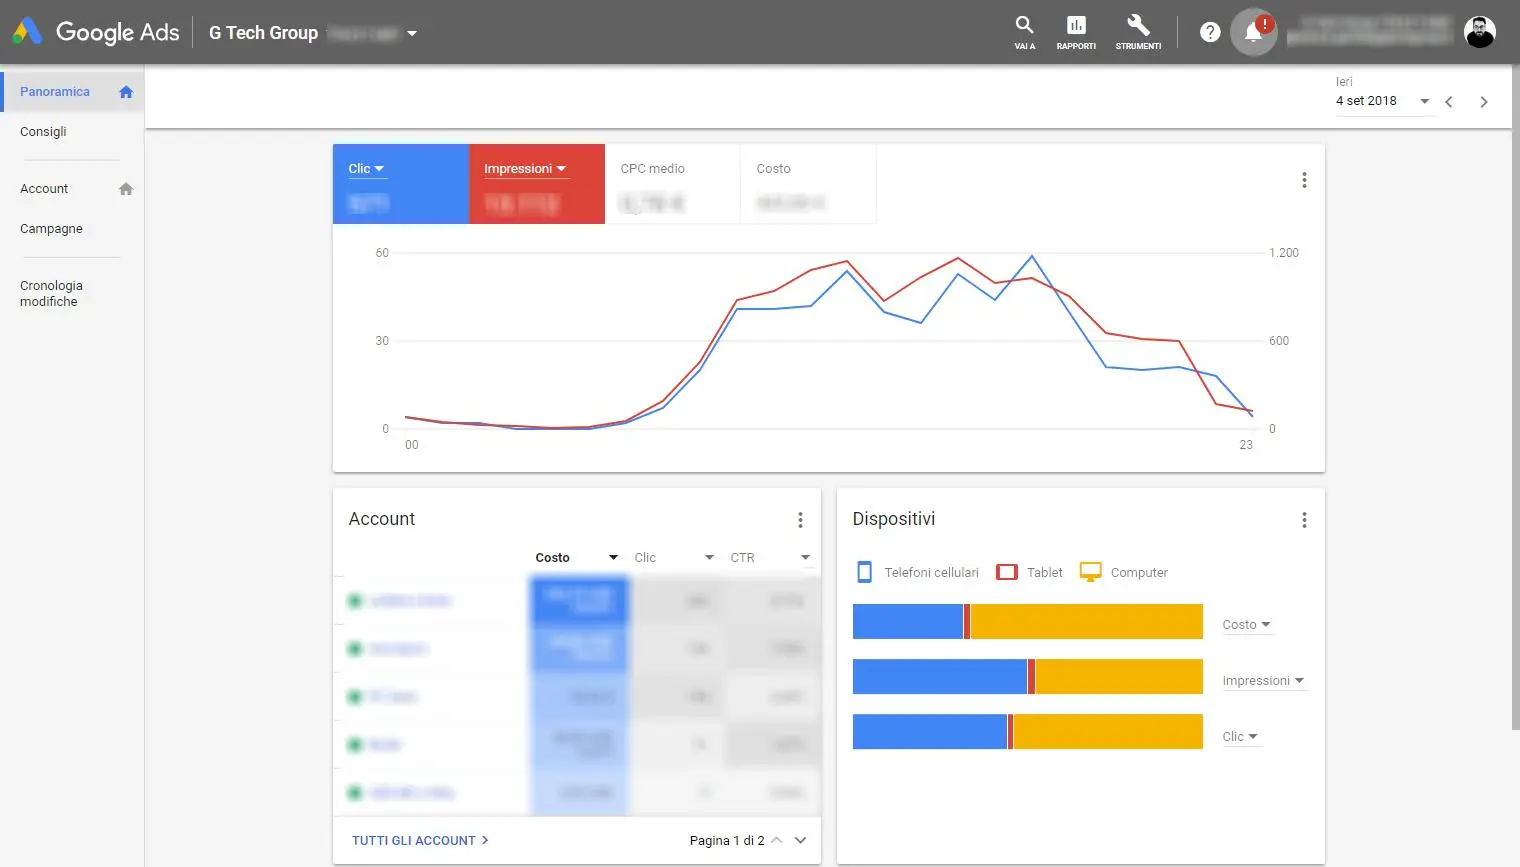The height and width of the screenshot is (867, 1520).
Task: Click yellow segment of Impressioni device bar
Action: coord(1119,676)
